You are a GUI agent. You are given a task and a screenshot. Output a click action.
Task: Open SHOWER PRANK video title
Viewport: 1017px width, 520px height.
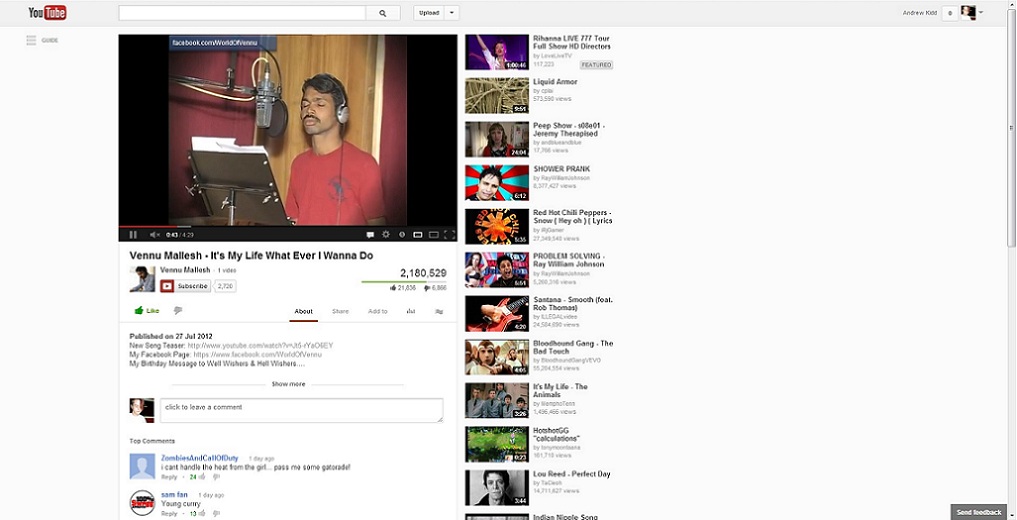[x=562, y=169]
